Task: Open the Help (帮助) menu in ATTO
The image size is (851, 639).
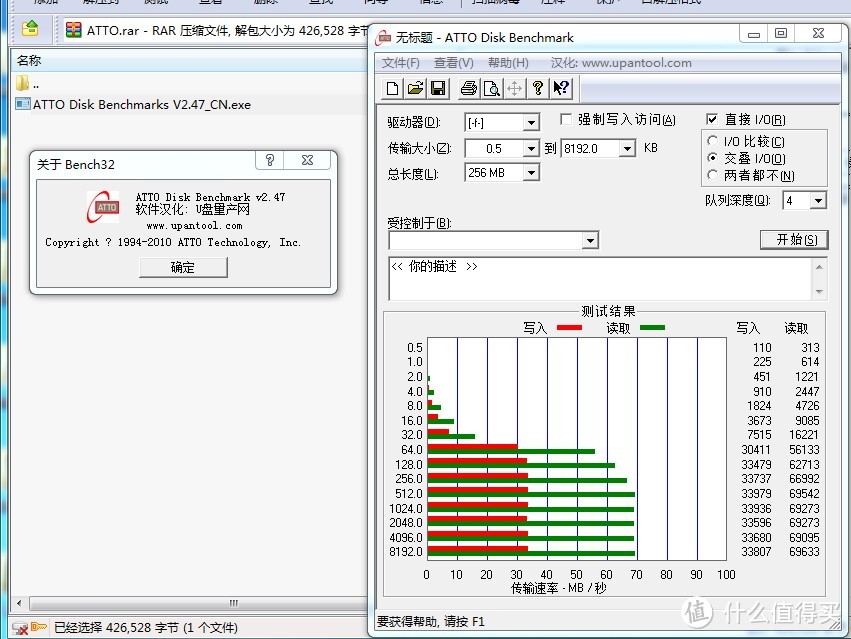Action: (508, 62)
